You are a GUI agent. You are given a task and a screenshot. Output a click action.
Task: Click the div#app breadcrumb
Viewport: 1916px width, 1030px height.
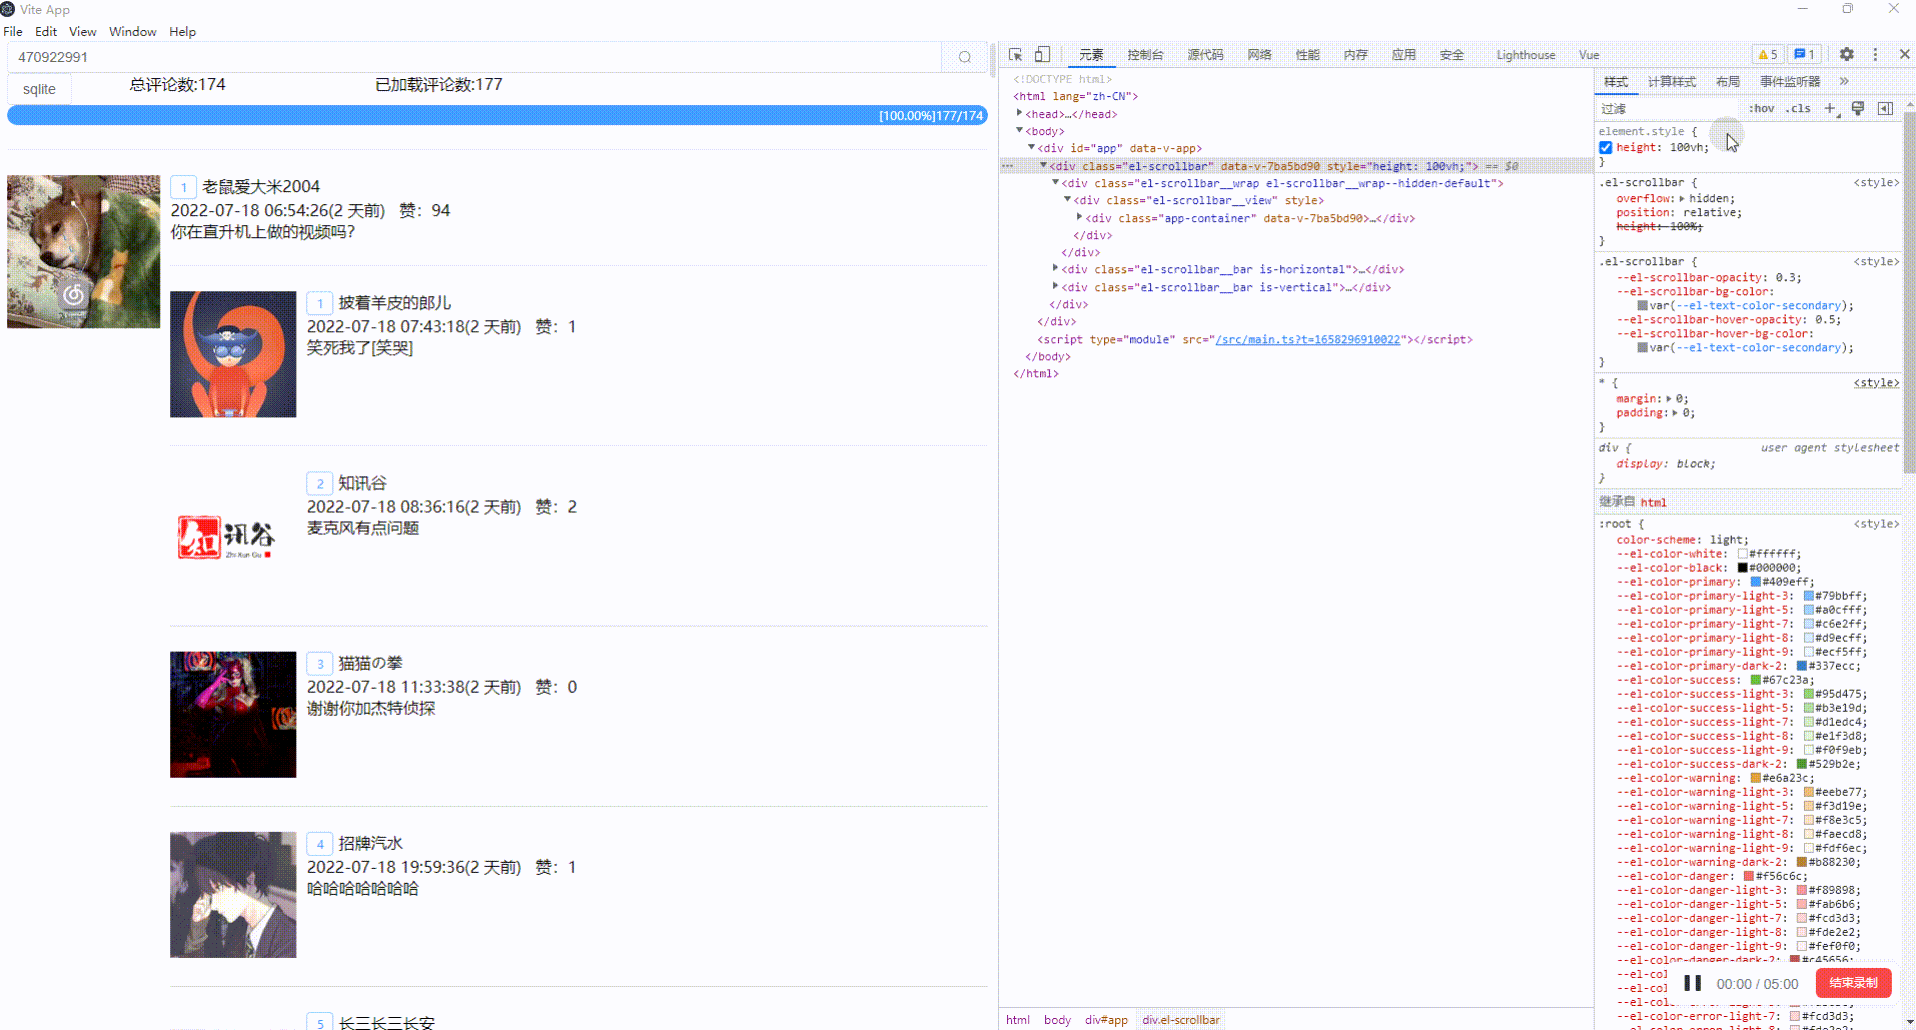click(1106, 1020)
